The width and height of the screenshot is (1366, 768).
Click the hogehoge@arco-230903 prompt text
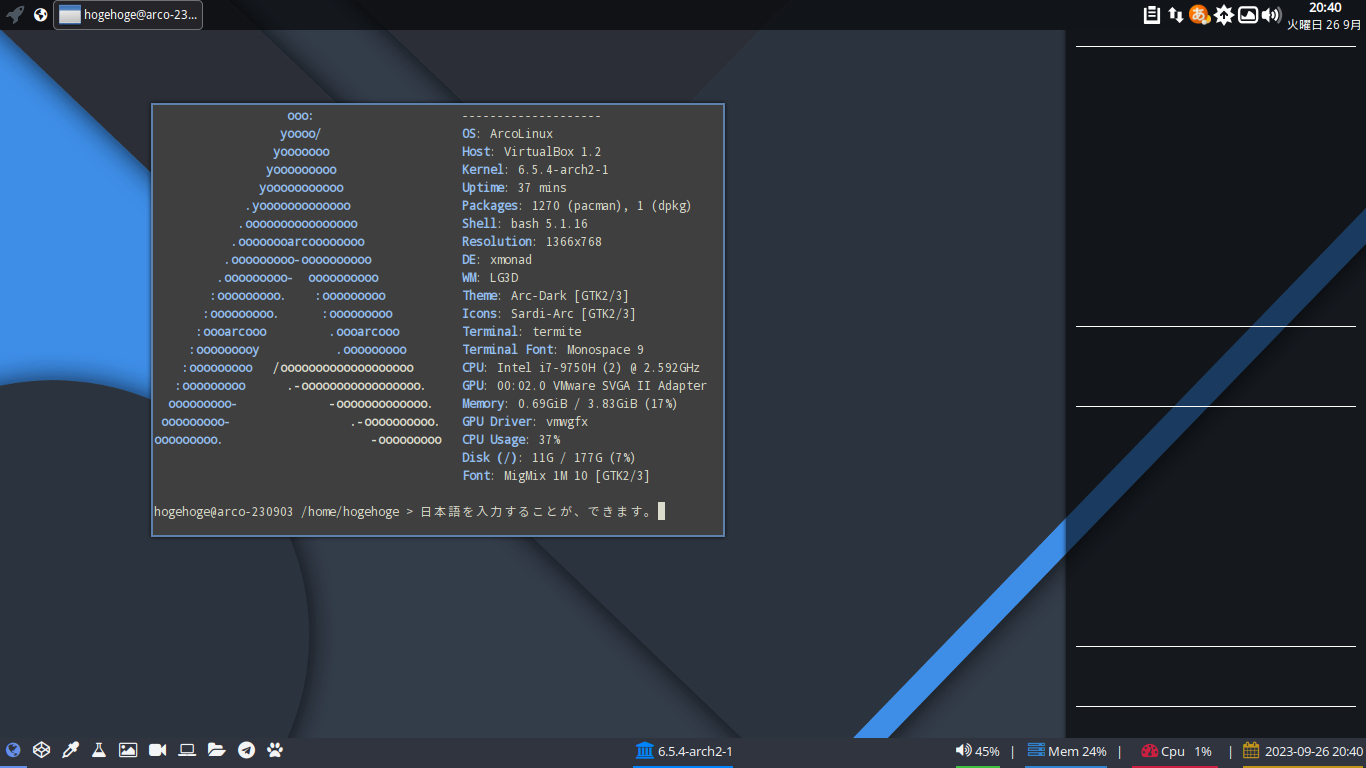tap(224, 512)
